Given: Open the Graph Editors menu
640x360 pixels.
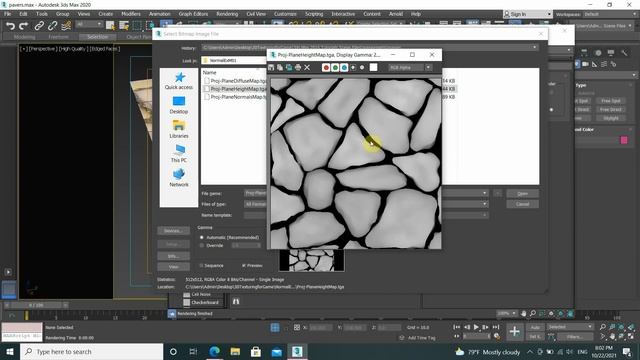Looking at the screenshot, I should click(193, 14).
